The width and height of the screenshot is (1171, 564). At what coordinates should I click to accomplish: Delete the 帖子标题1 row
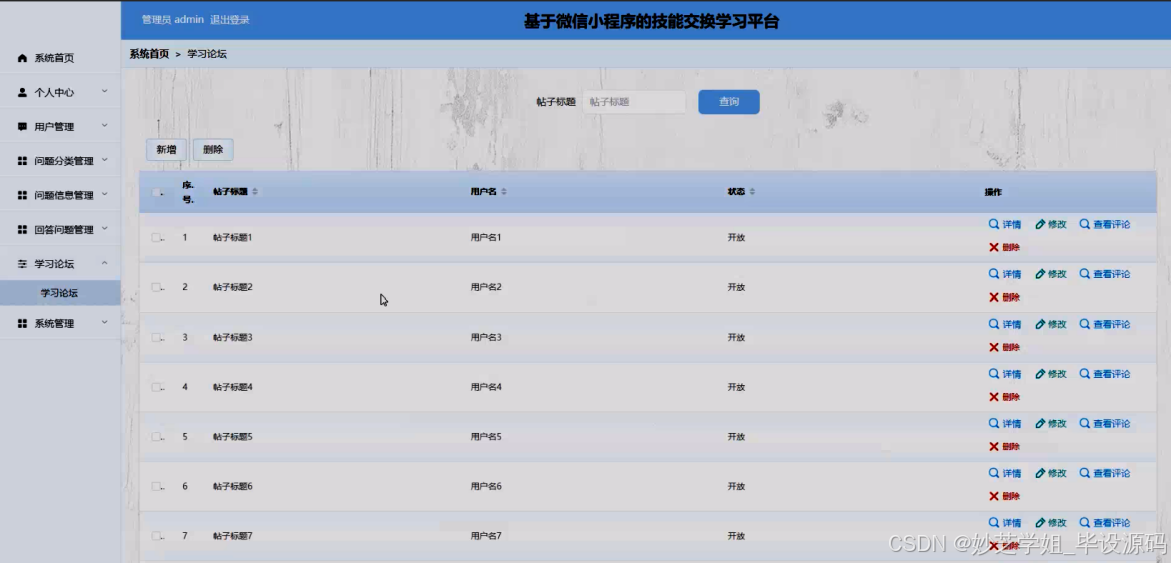1004,247
